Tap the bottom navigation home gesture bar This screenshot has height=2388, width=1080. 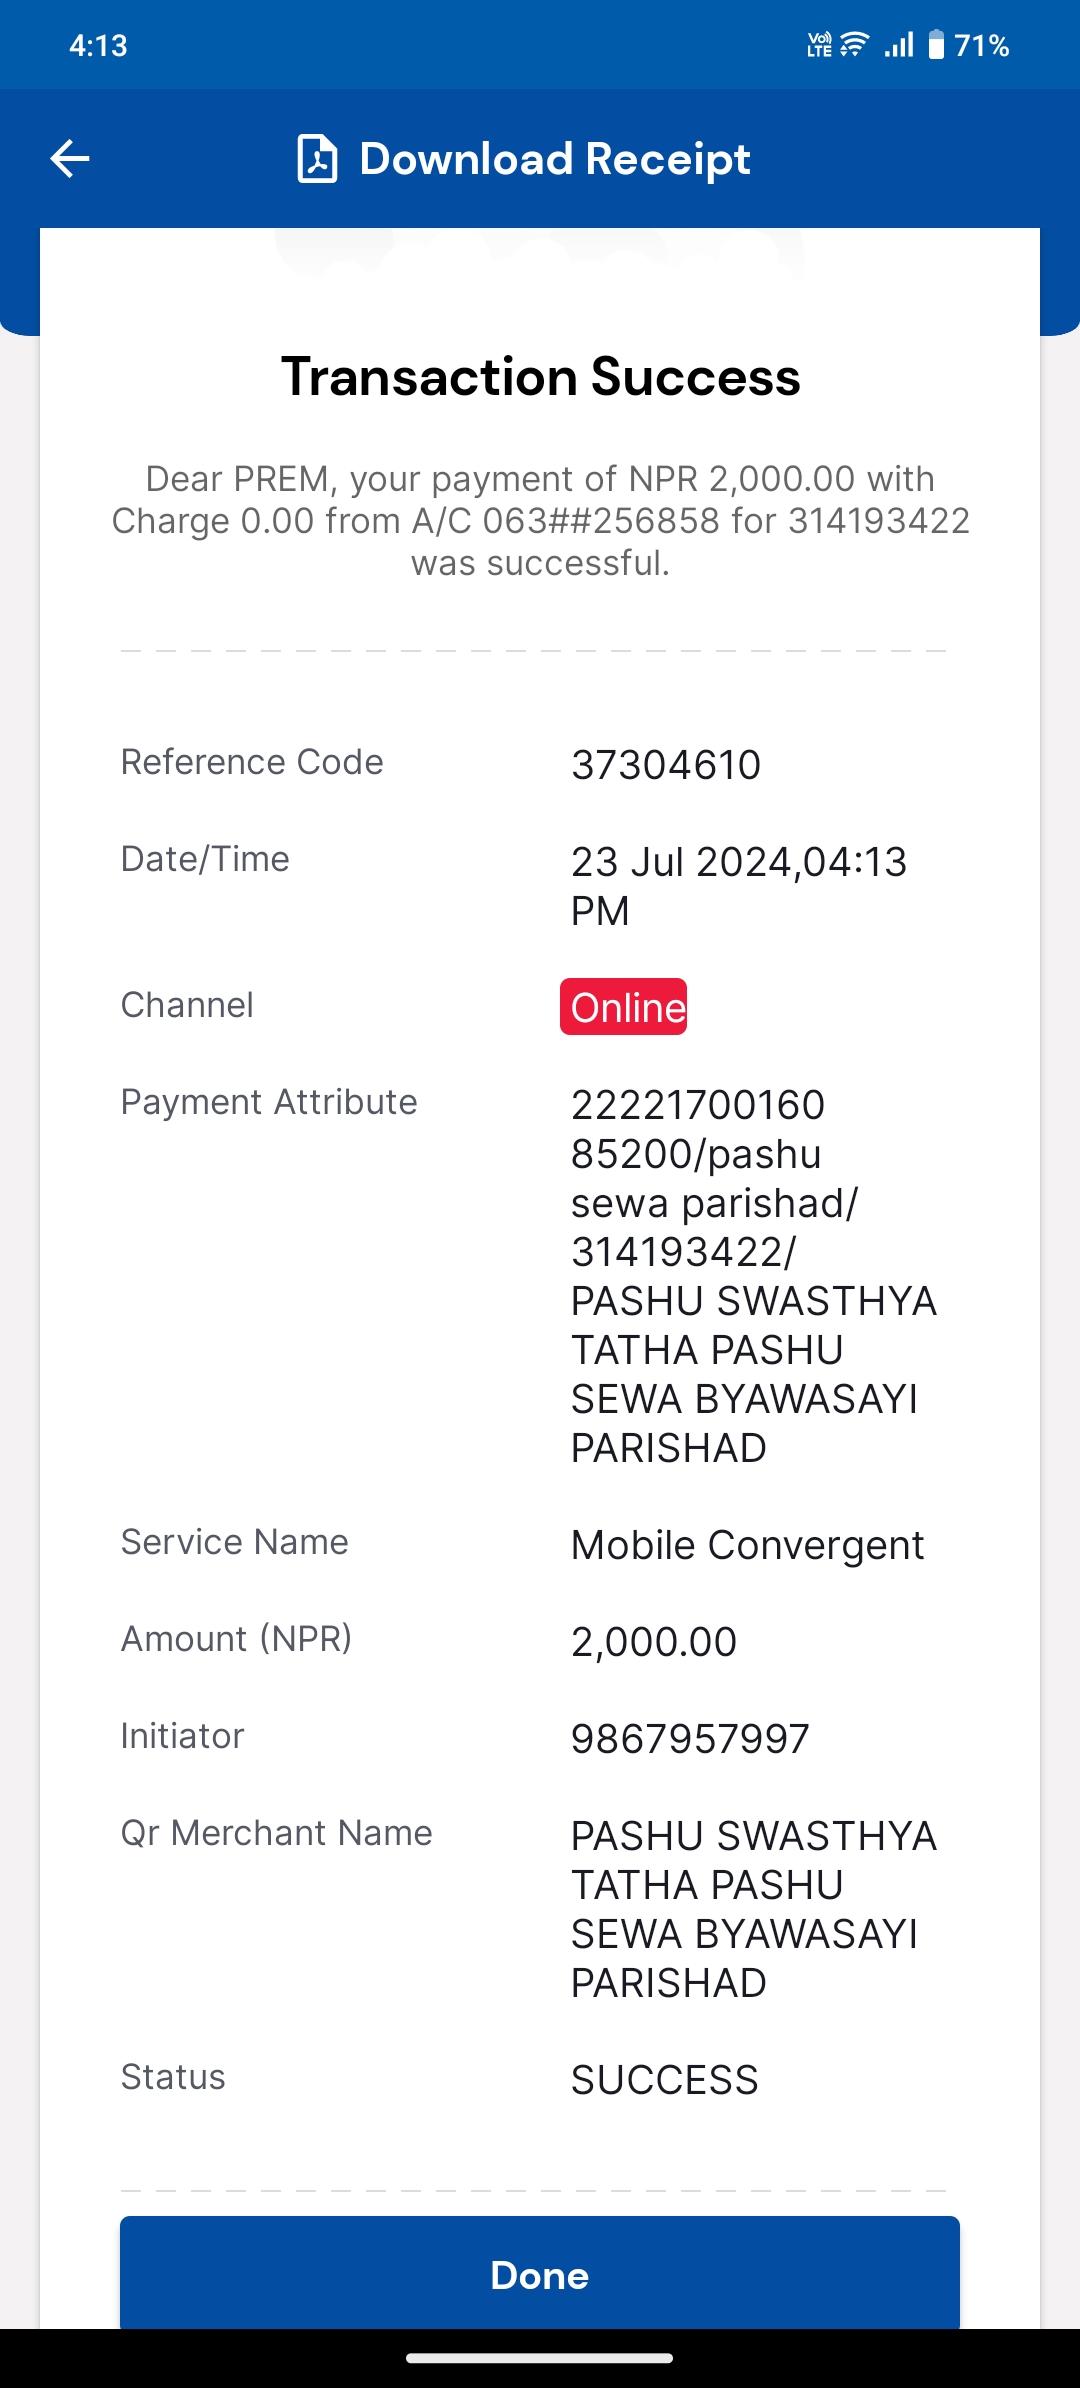click(540, 2358)
